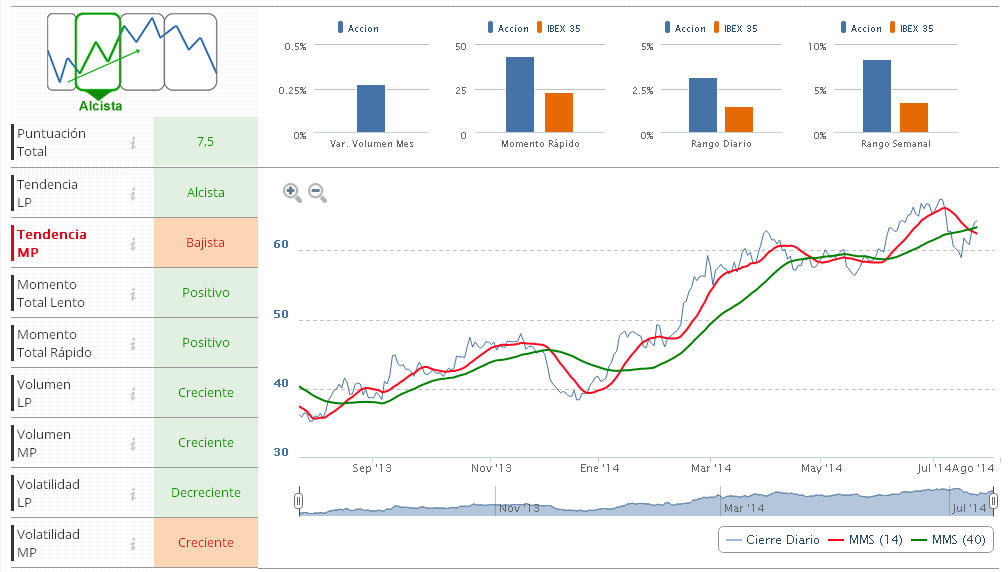Image resolution: width=1008 pixels, height=572 pixels.
Task: Show info for Tendencia MP row
Action: coord(133,243)
